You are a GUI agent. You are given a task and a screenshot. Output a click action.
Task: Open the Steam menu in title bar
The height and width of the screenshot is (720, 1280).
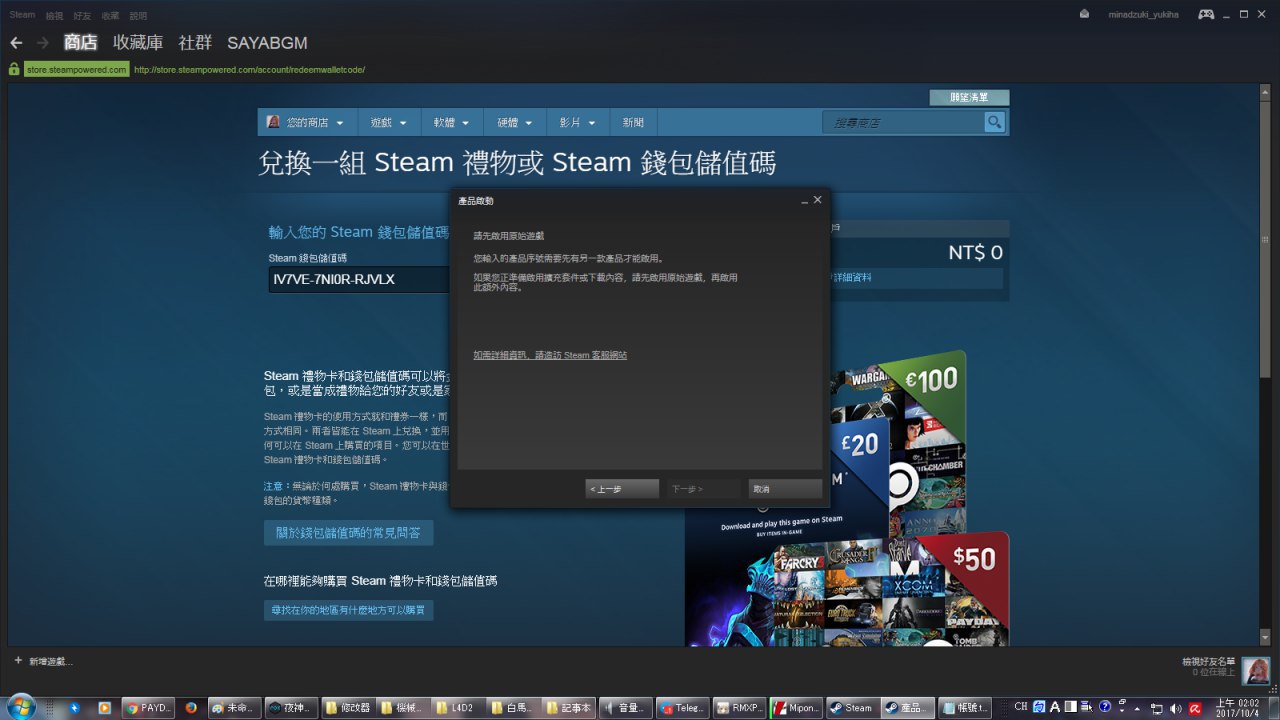coord(22,15)
